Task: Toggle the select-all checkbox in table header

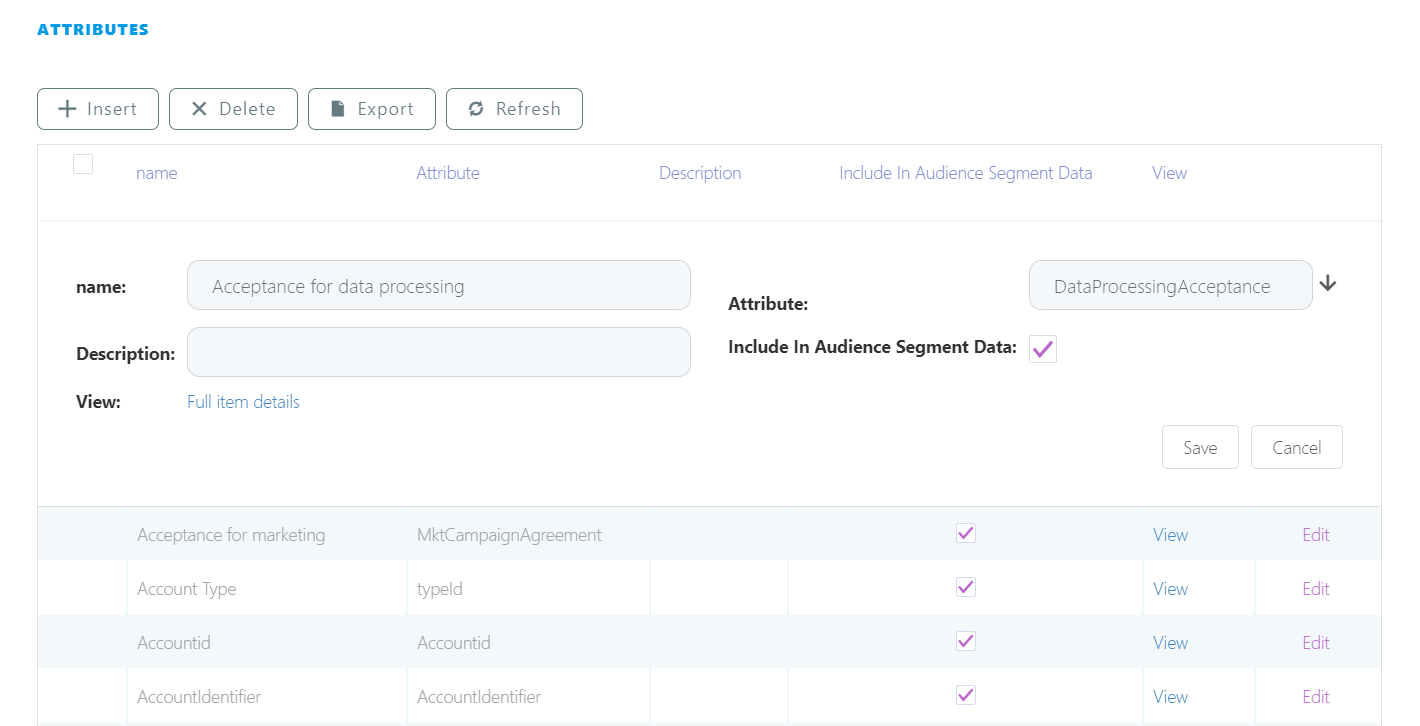Action: point(83,164)
